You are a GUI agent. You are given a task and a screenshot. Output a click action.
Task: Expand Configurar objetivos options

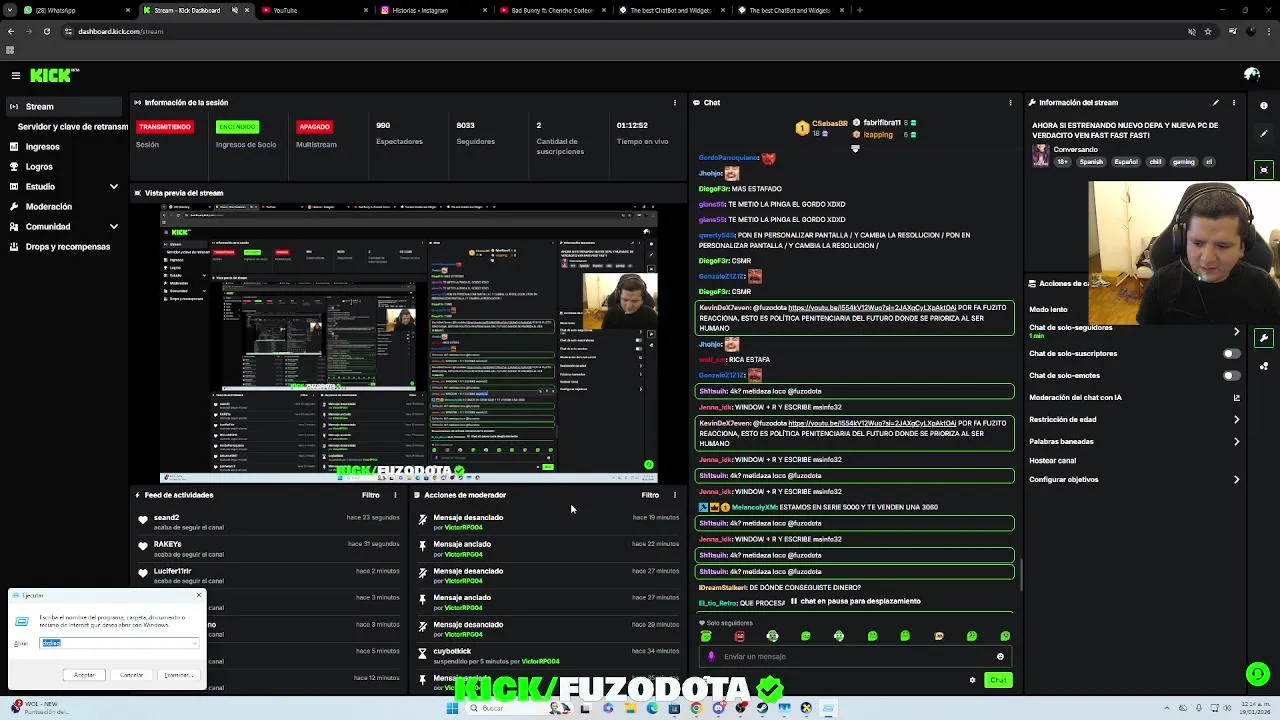tap(1236, 479)
